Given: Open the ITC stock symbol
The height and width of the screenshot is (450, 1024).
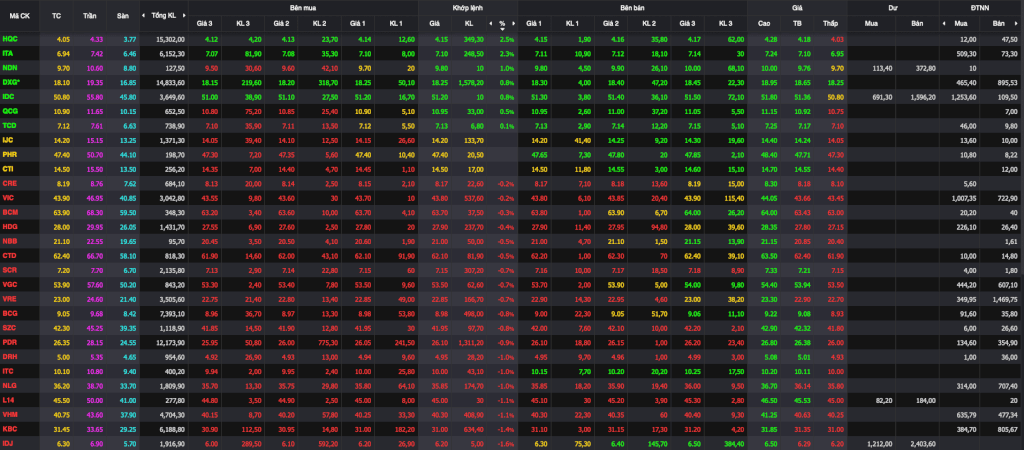Looking at the screenshot, I should click(x=8, y=371).
